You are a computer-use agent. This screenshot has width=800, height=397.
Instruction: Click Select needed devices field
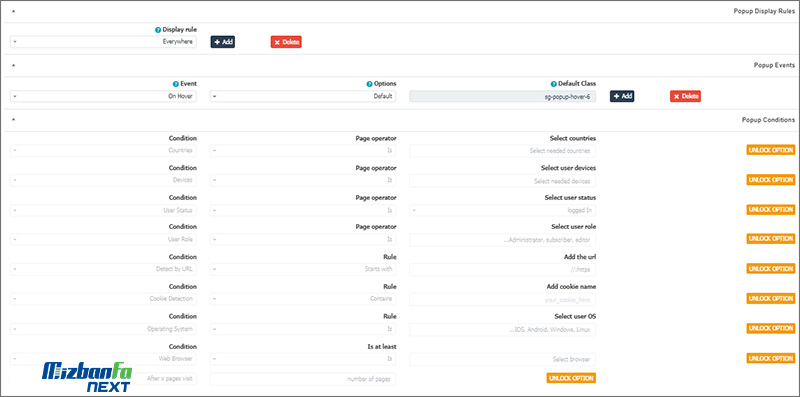503,181
